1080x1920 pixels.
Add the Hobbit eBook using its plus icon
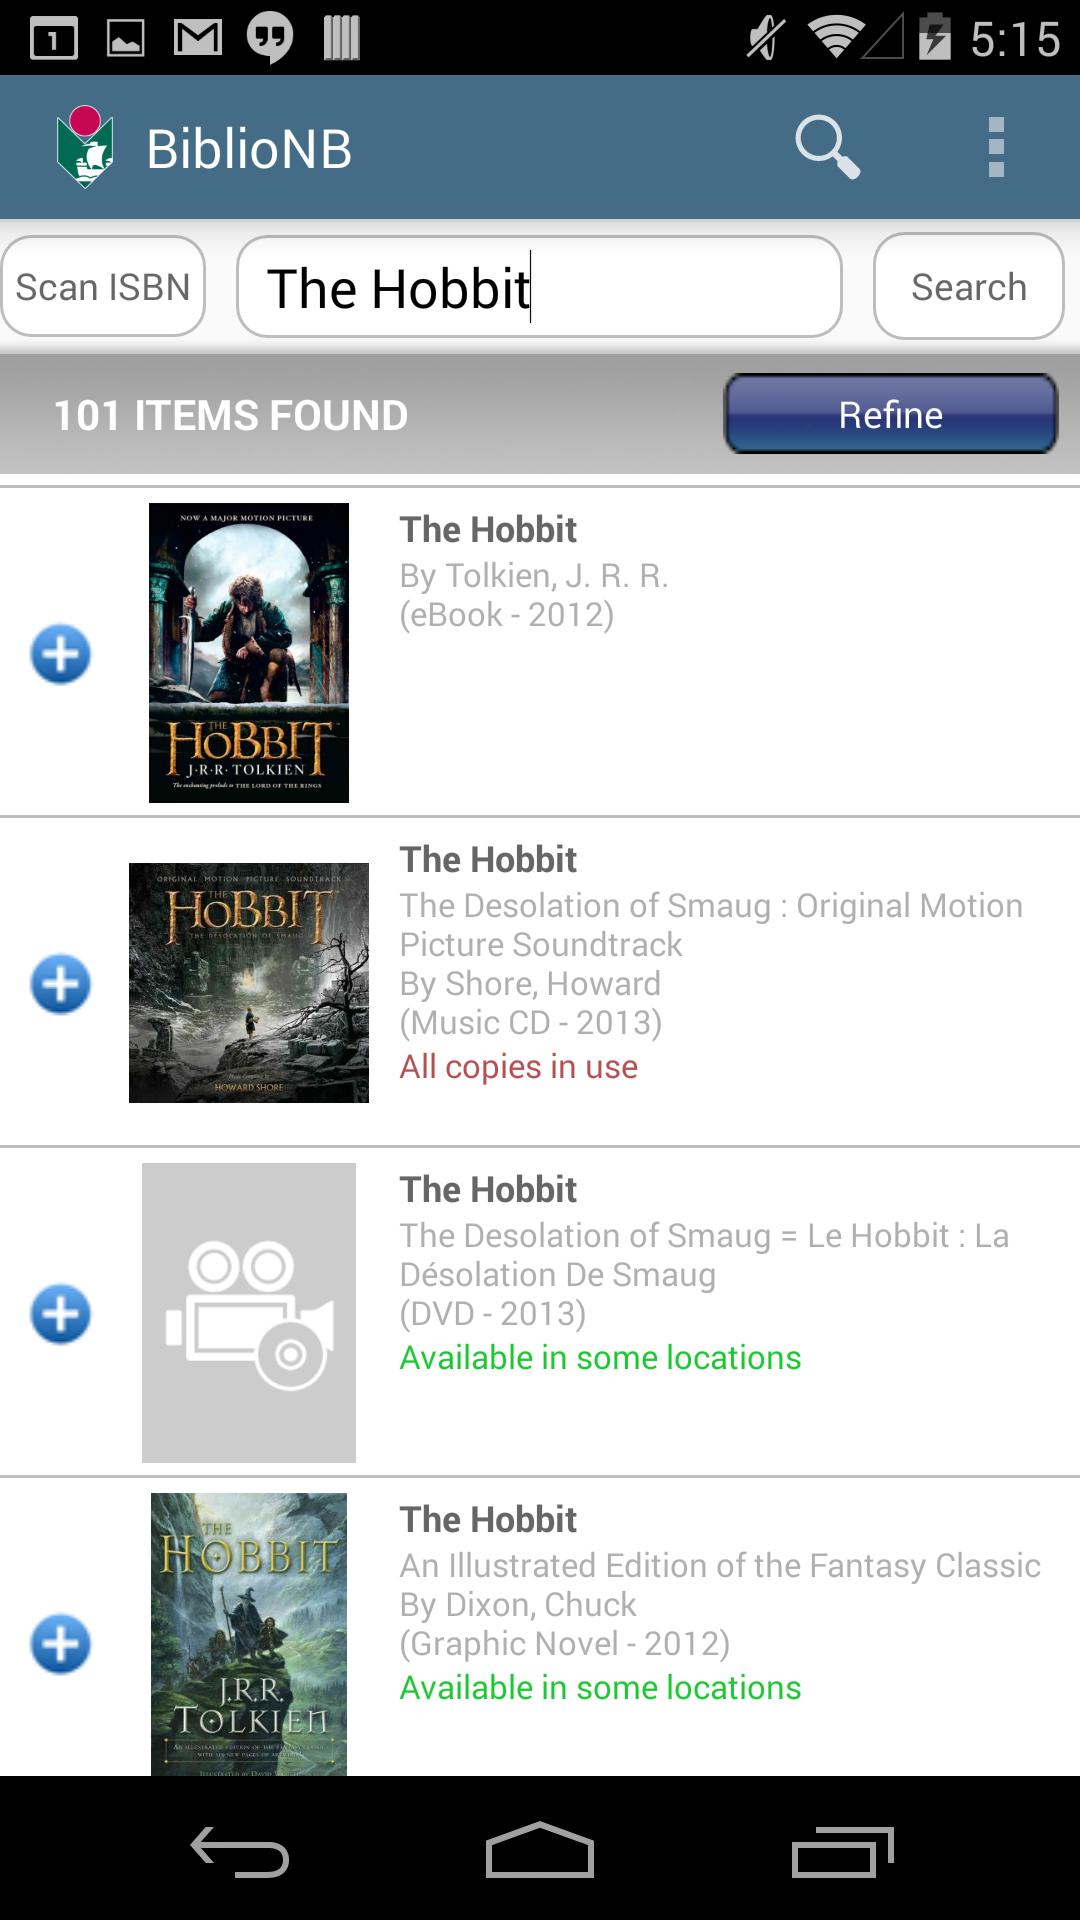[62, 653]
